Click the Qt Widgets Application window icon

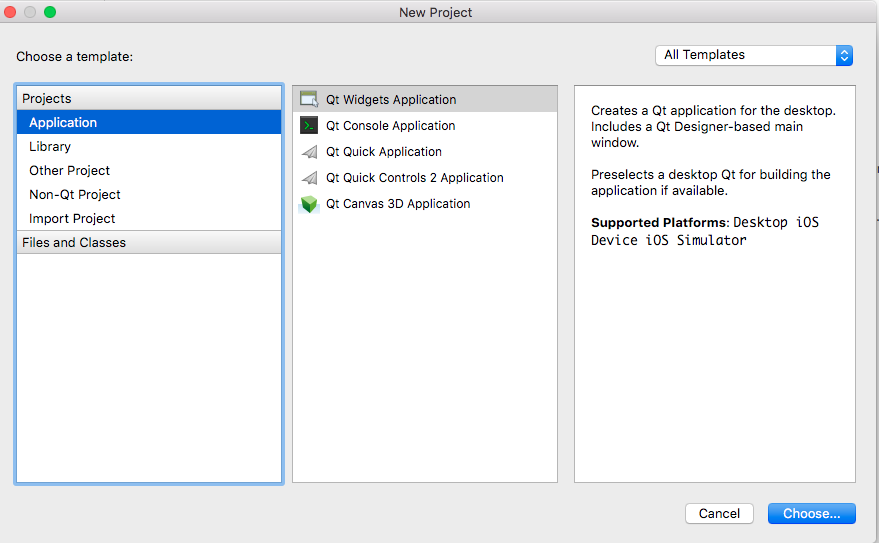pos(309,99)
